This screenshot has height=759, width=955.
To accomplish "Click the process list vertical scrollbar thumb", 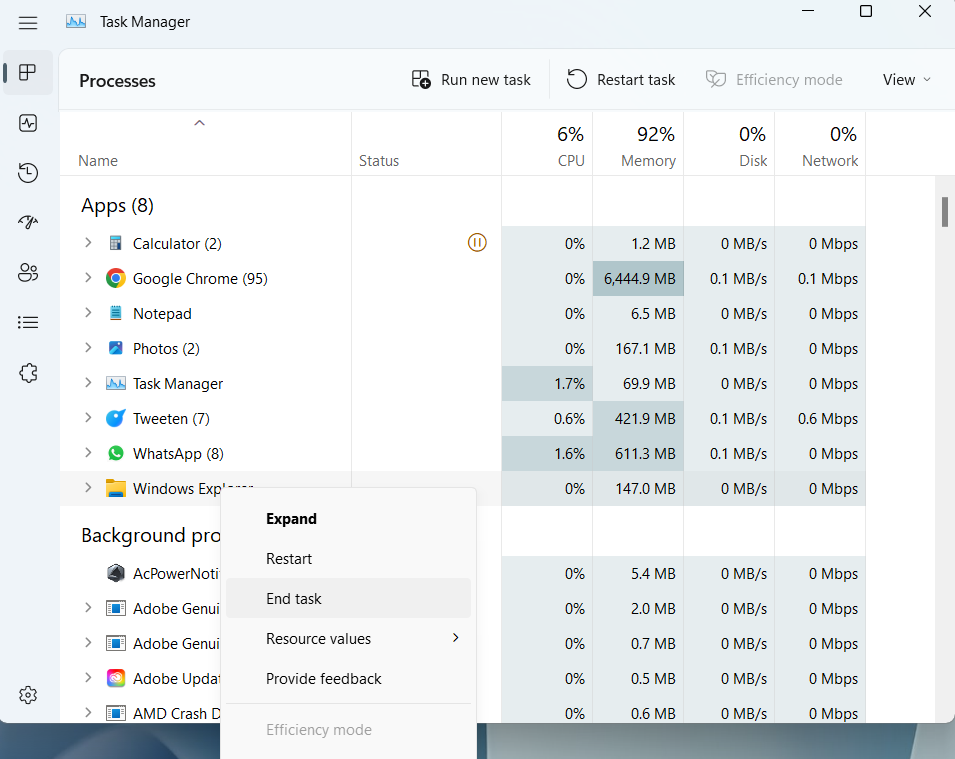I will coord(945,212).
